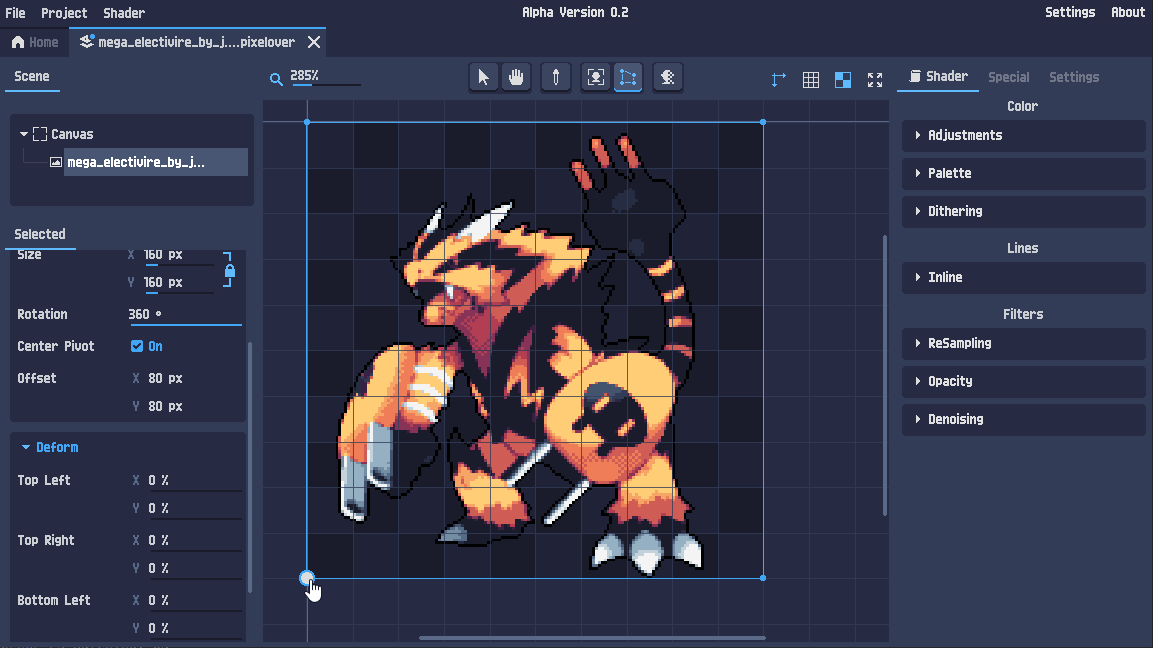Expand the Adjustments section
Screen dimensions: 1153x648
click(1024, 135)
